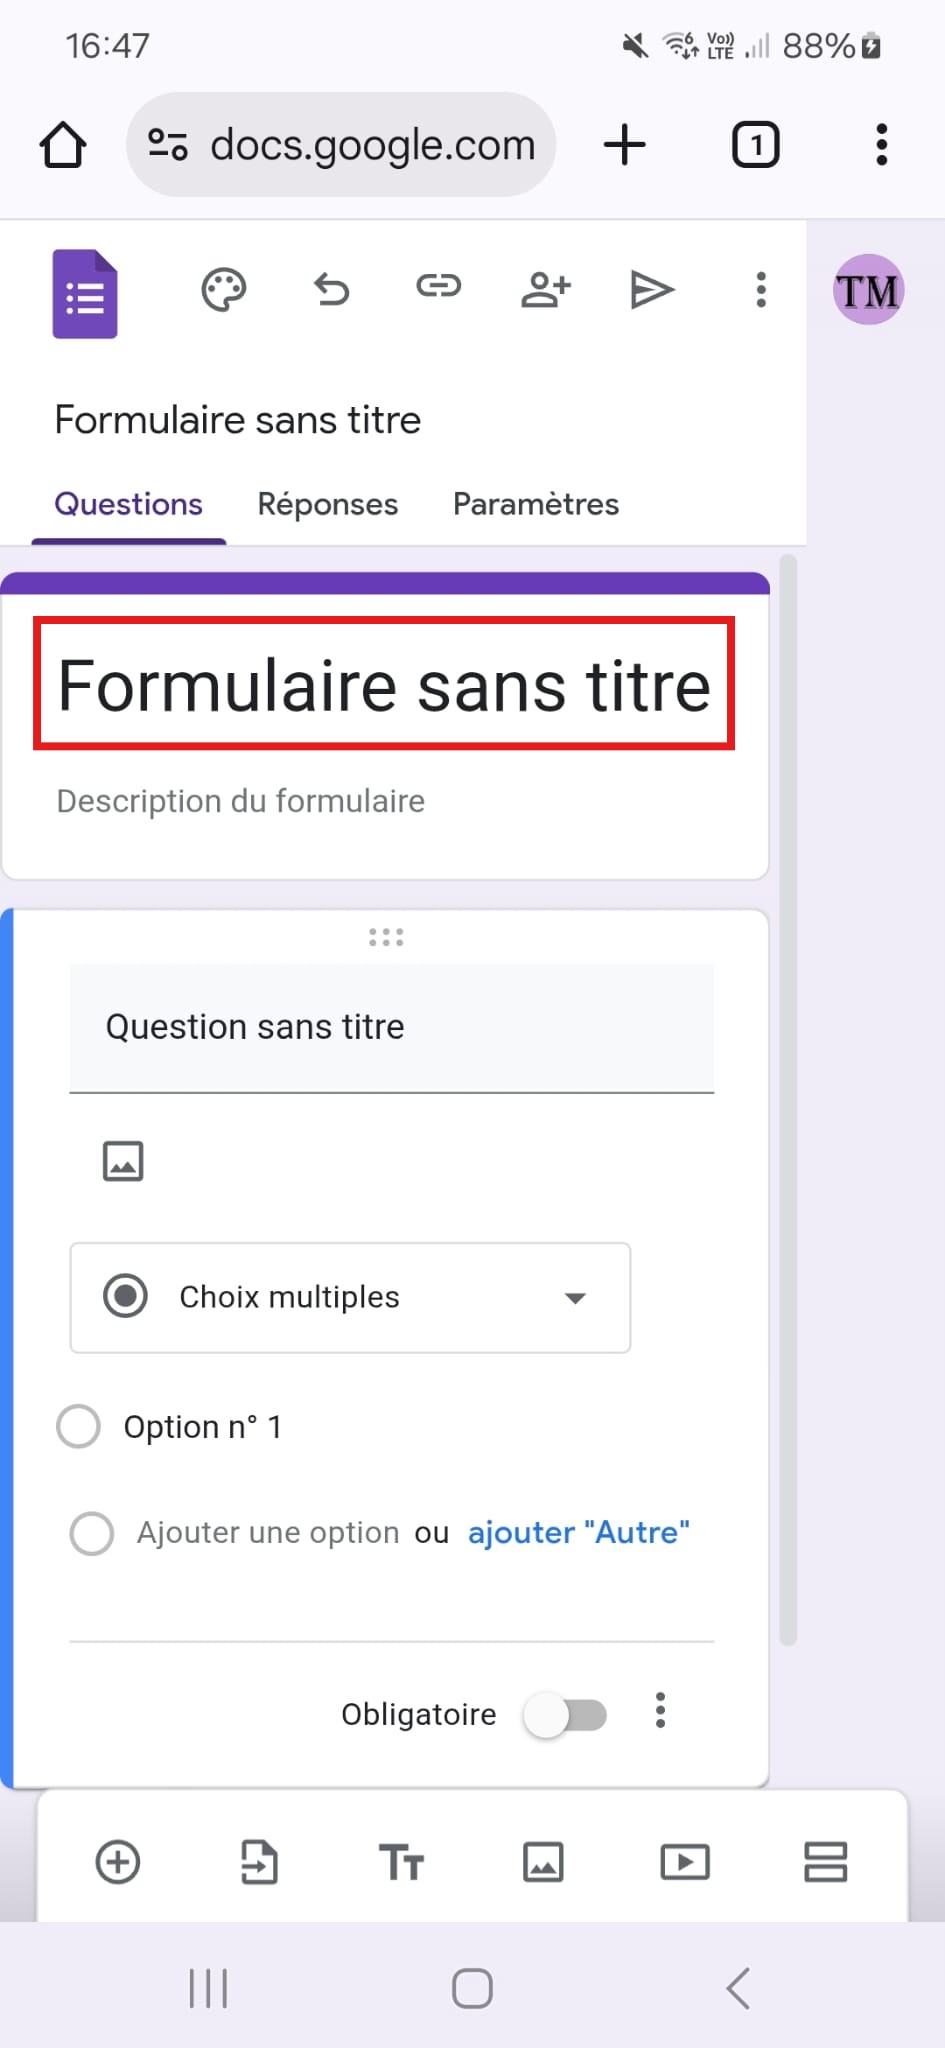Add a video from the bottom toolbar

[x=685, y=1862]
